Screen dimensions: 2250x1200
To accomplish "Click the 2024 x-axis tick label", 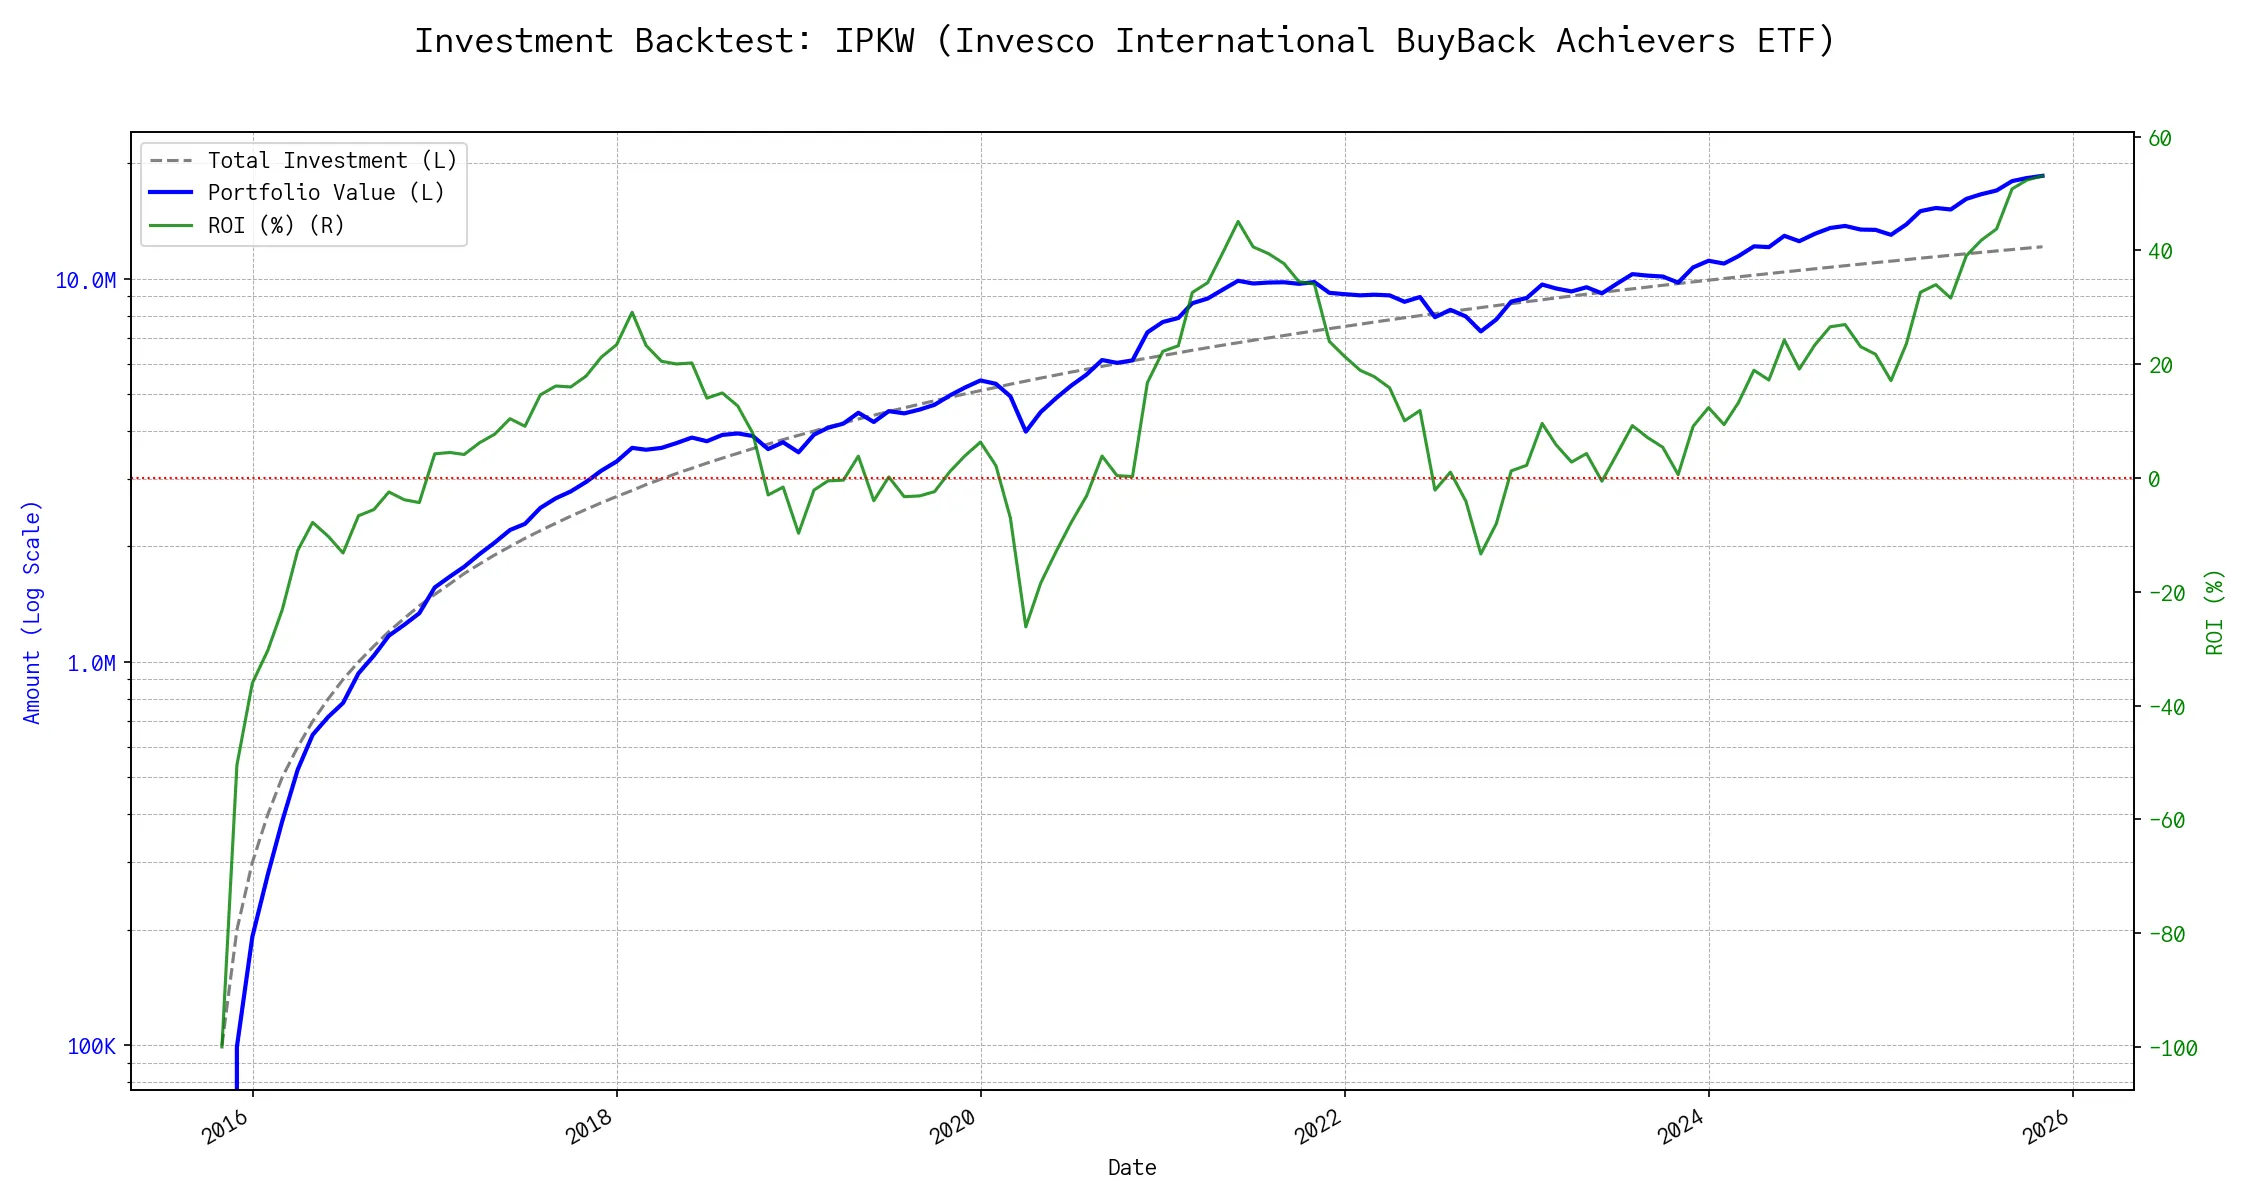I will click(x=1681, y=1128).
